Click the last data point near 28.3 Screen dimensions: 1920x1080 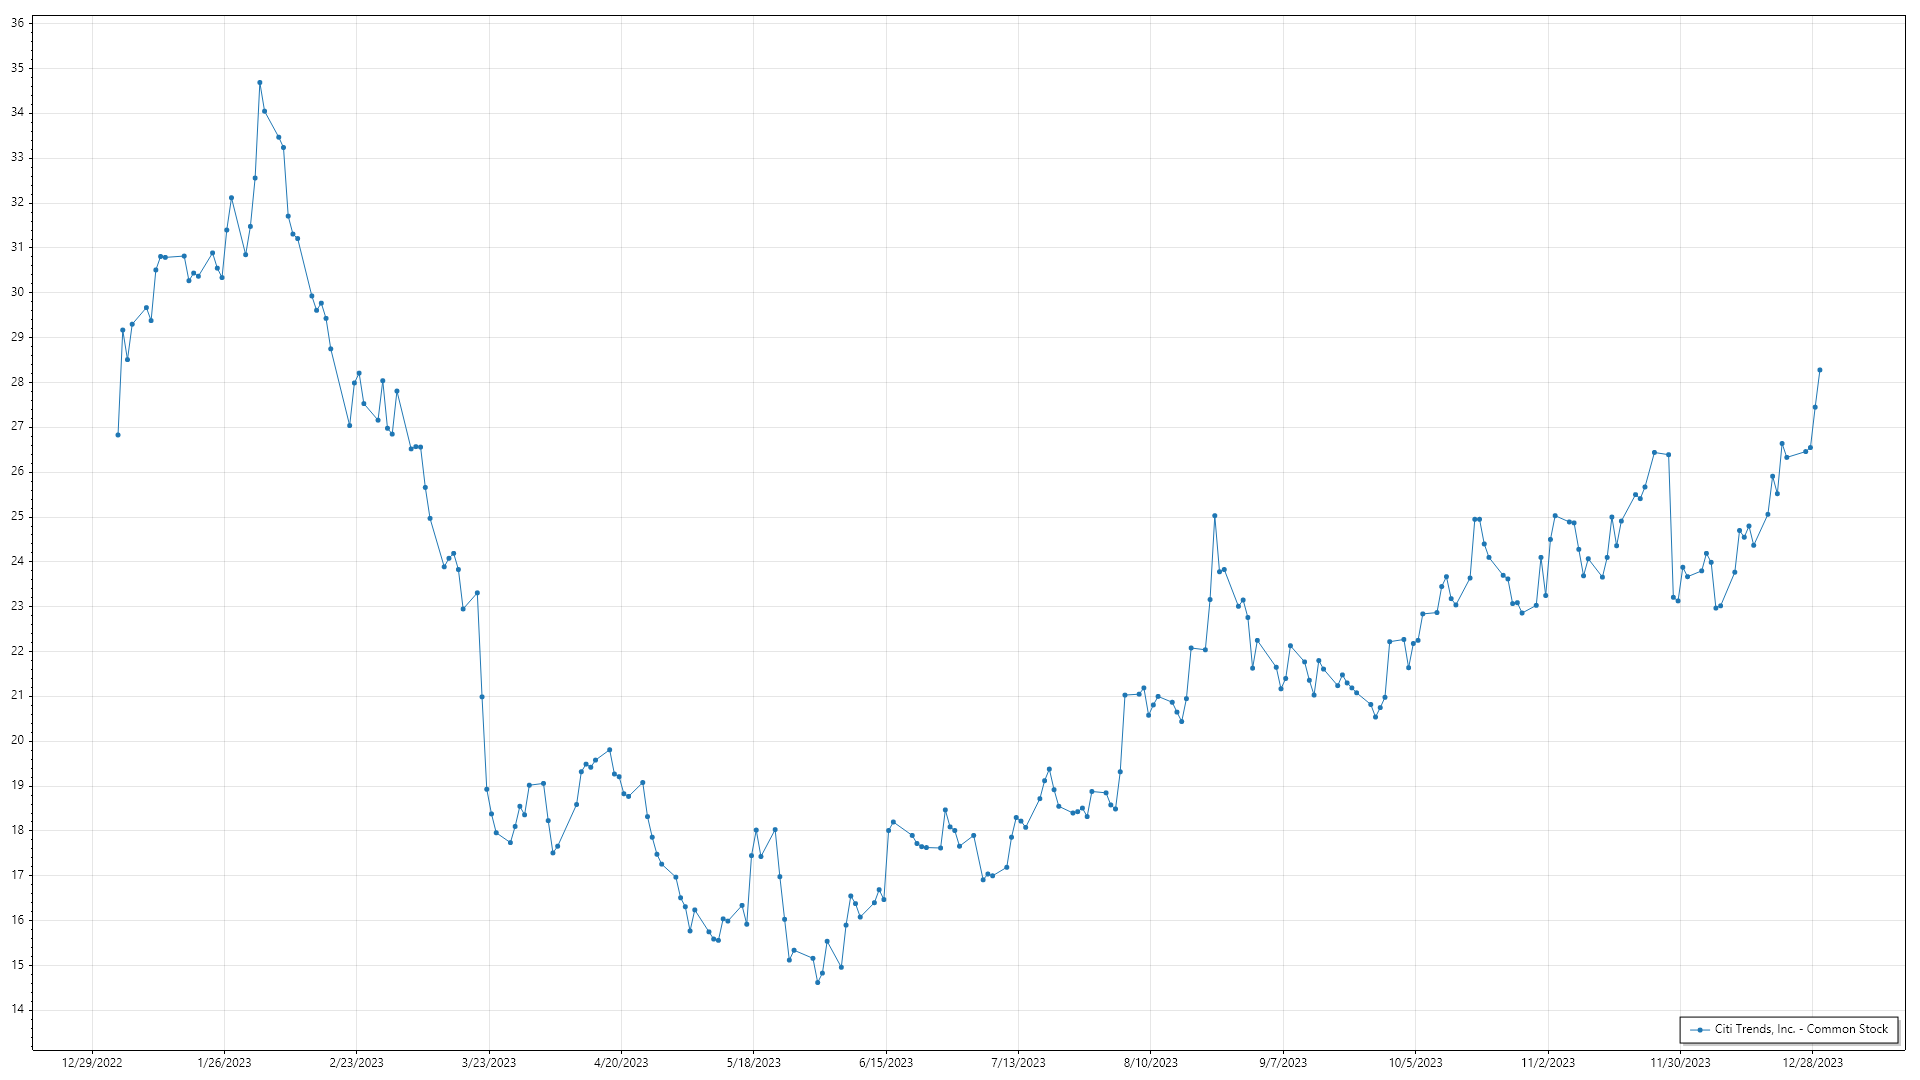pyautogui.click(x=1819, y=370)
